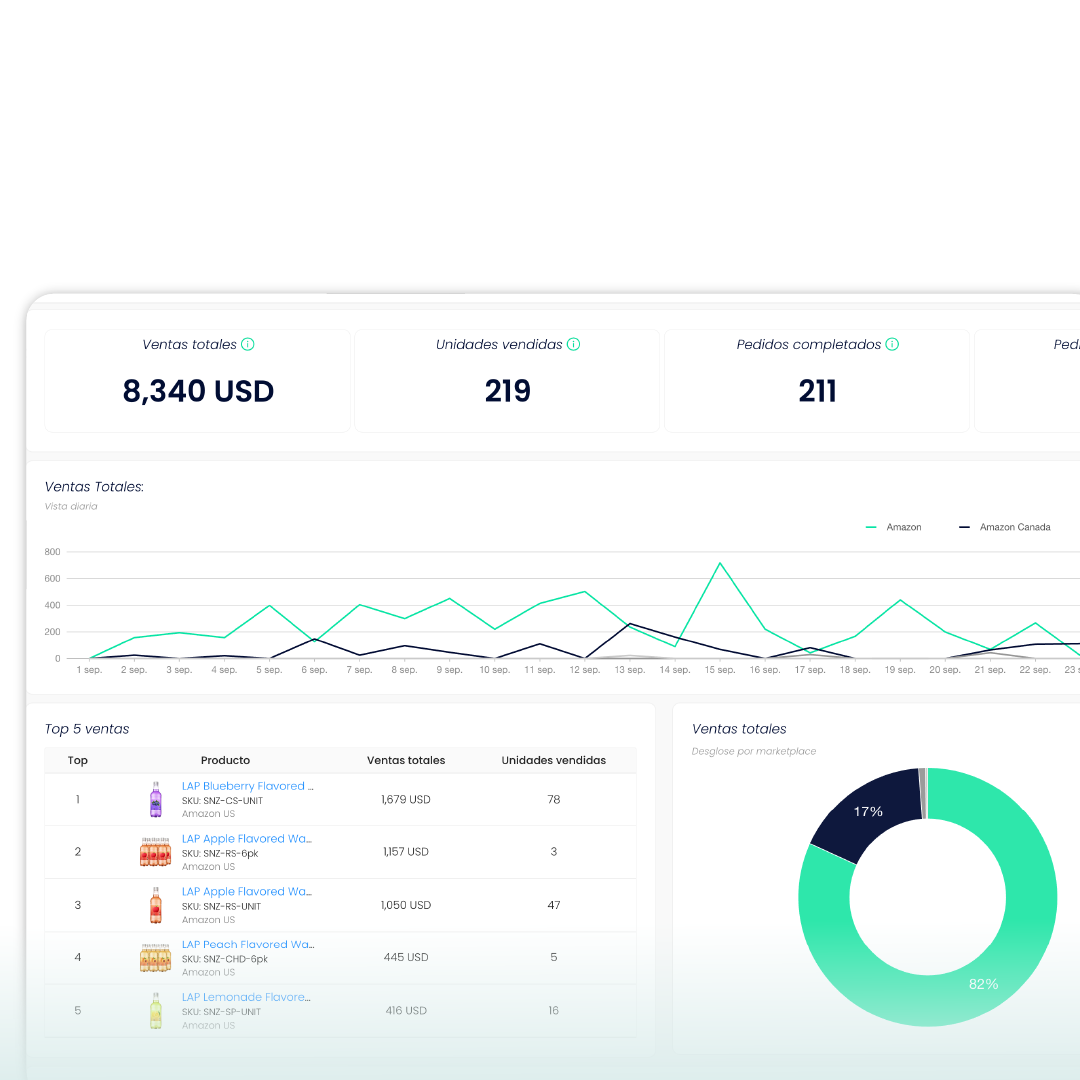Click 416 USD sales cell
The height and width of the screenshot is (1080, 1080).
[x=406, y=1010]
